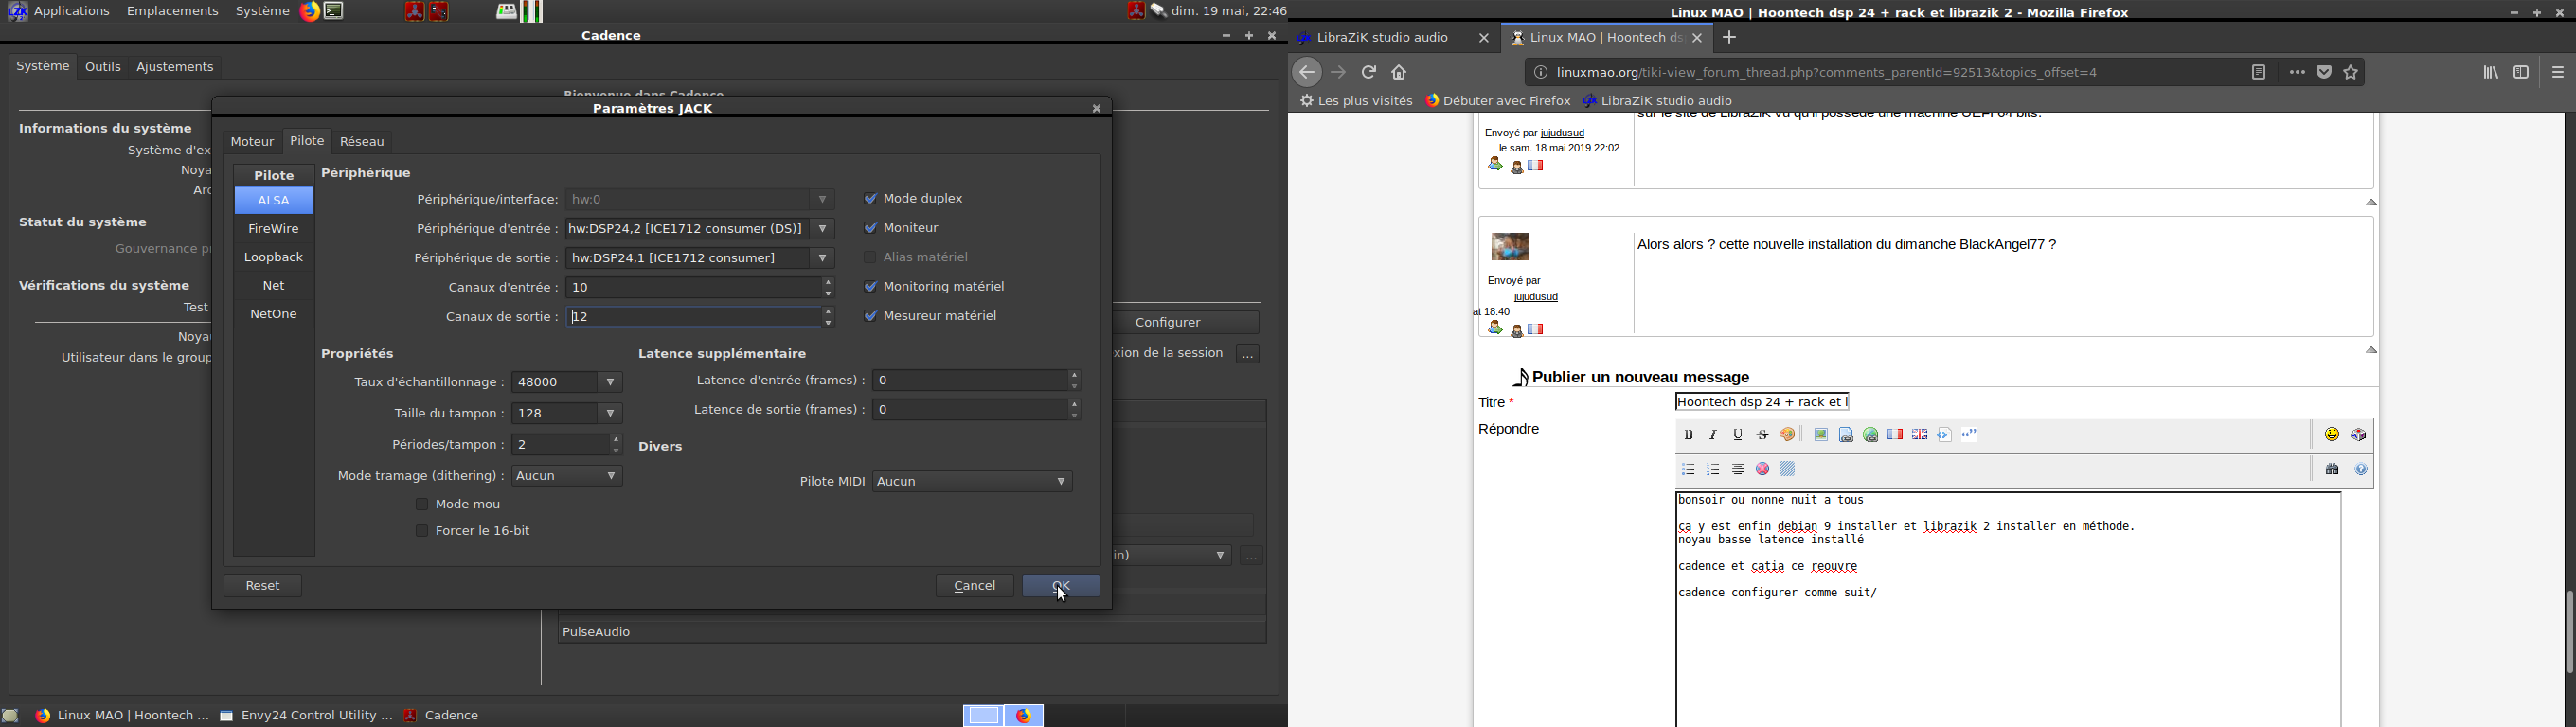This screenshot has width=2576, height=727.
Task: Decrease the Canaux de sortie value
Action: [x=828, y=322]
